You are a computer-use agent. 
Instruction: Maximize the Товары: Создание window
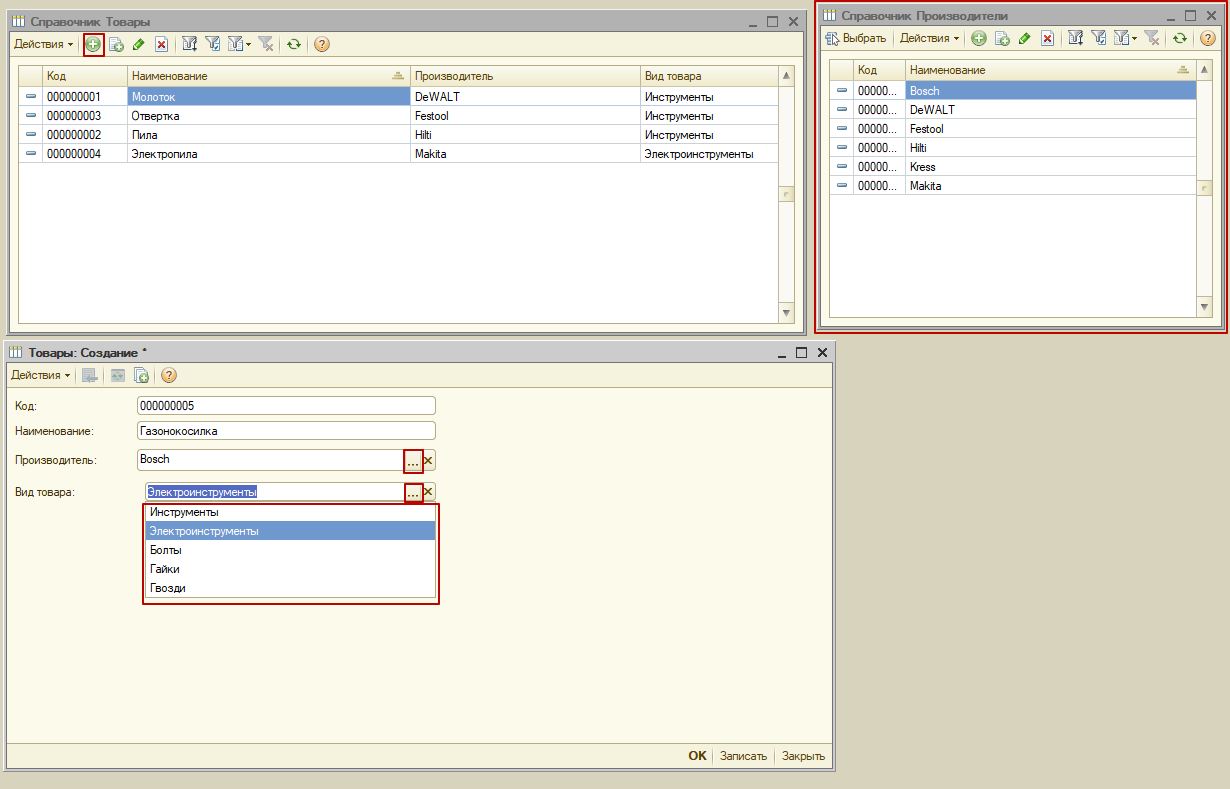[801, 352]
